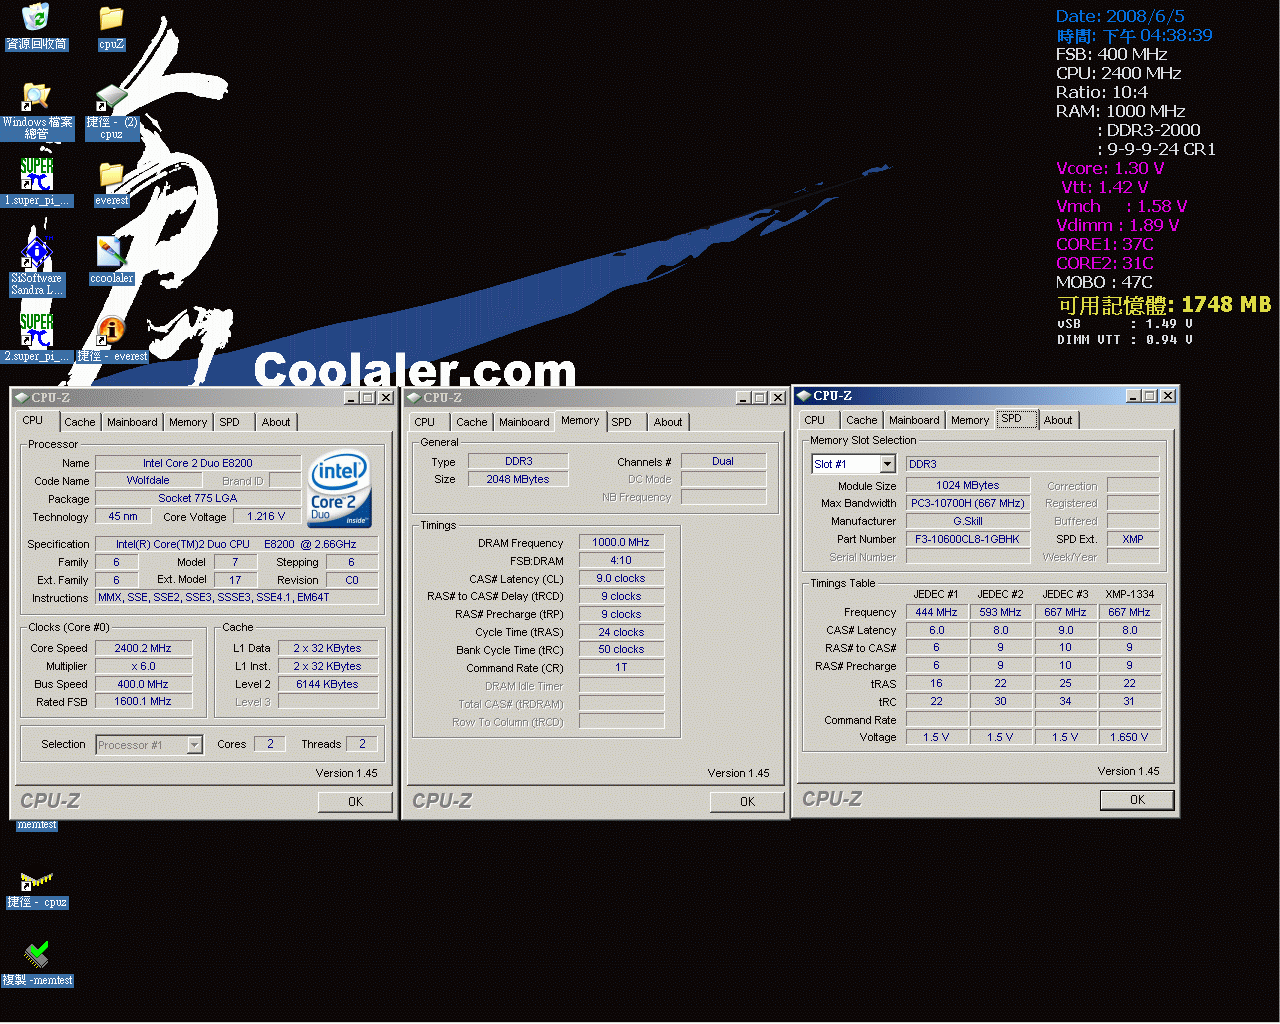
Task: Click the Rated FSB value 1600.1 MHz
Action: 143,702
